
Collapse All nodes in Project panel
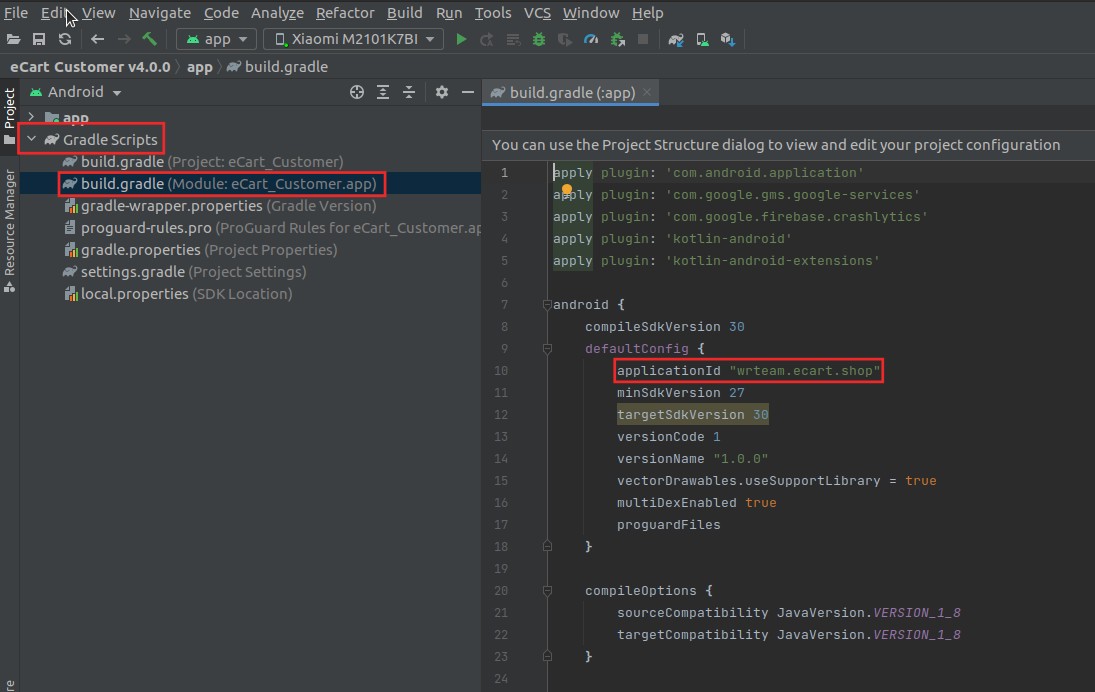pos(409,91)
